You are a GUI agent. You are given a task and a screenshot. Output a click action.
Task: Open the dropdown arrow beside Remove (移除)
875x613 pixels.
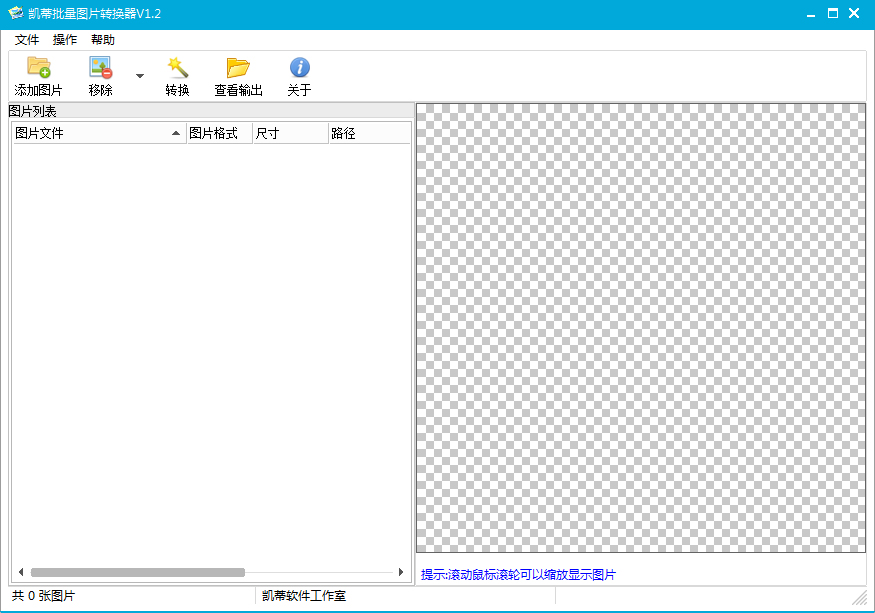point(140,75)
